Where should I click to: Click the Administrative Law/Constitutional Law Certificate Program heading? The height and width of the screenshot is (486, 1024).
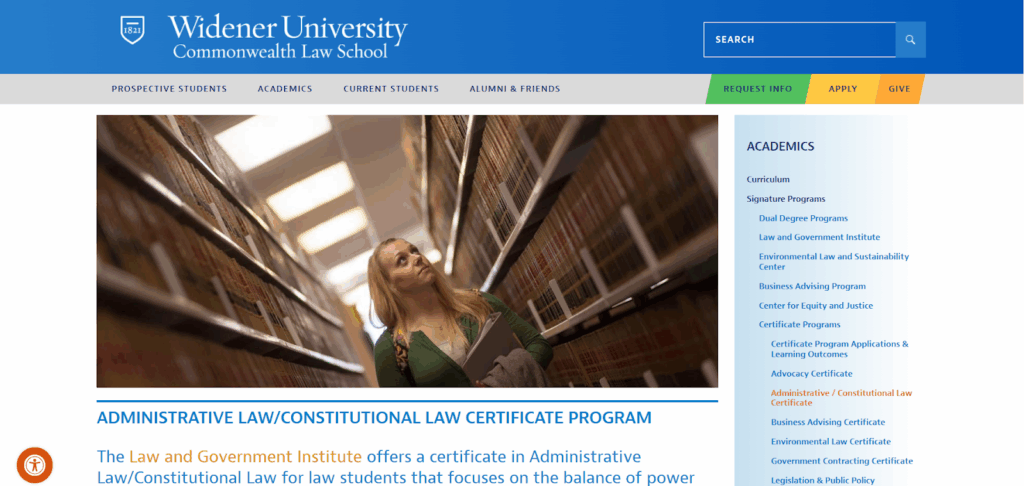coord(374,418)
